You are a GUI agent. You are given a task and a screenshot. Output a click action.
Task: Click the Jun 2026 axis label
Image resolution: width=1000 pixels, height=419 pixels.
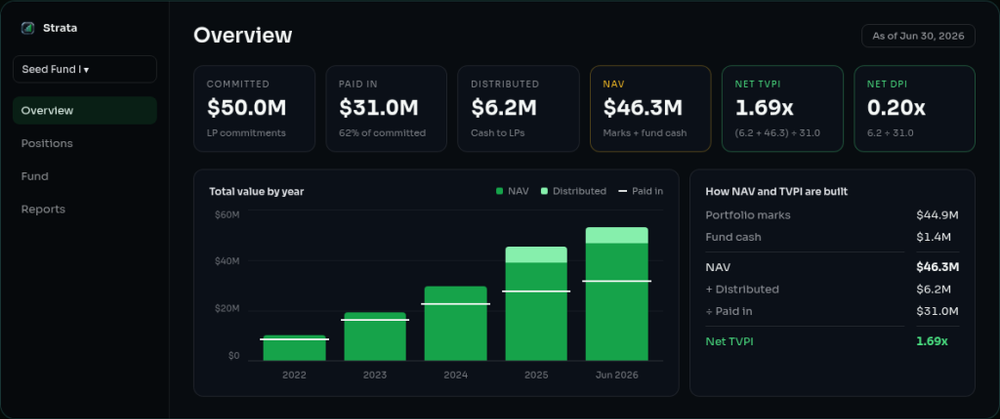617,375
